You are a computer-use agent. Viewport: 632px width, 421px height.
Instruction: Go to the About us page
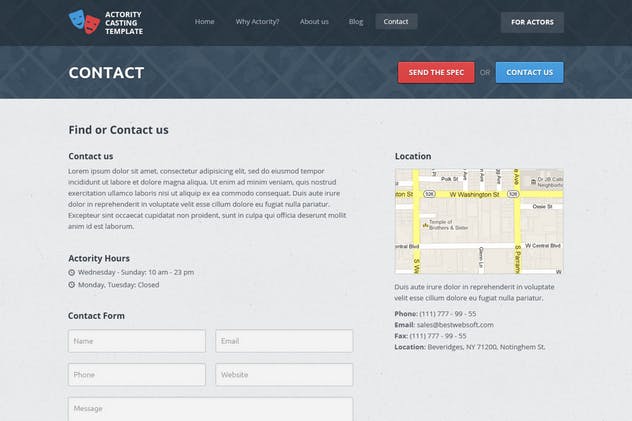(314, 22)
